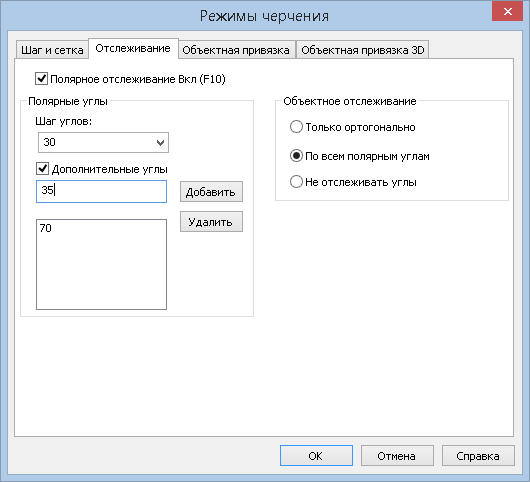Viewport: 530px width, 482px height.
Task: Select the Отслеживание tab
Action: [x=133, y=48]
